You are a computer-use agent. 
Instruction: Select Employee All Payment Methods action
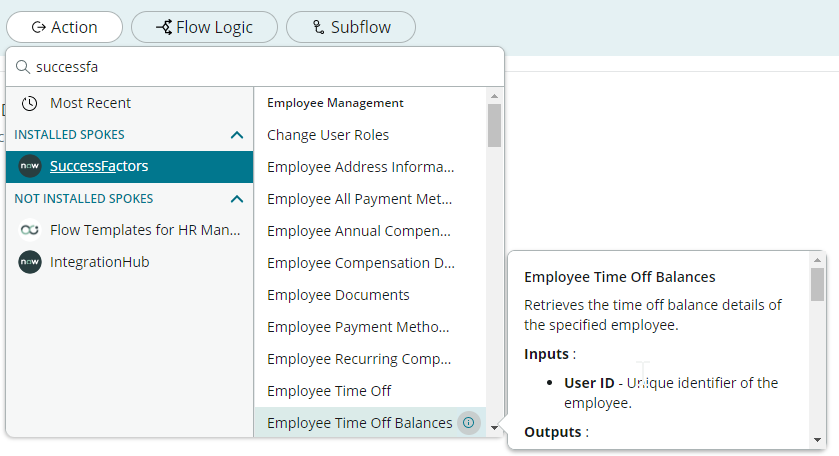[x=370, y=199]
